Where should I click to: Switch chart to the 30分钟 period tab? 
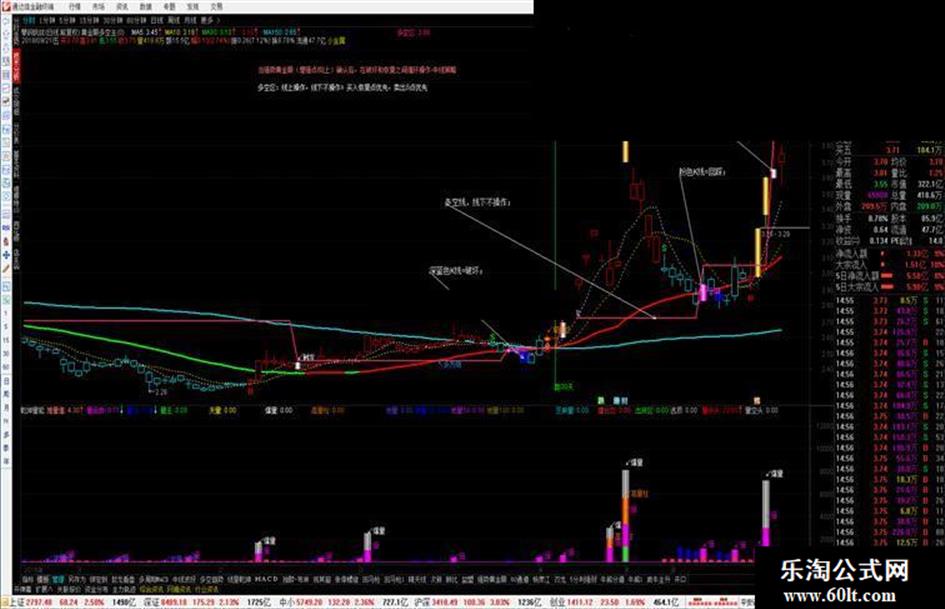pos(113,20)
